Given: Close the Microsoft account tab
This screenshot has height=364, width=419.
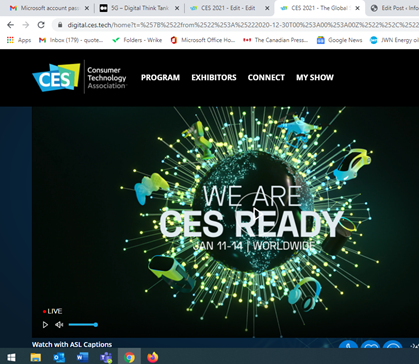Looking at the screenshot, I should pyautogui.click(x=87, y=8).
